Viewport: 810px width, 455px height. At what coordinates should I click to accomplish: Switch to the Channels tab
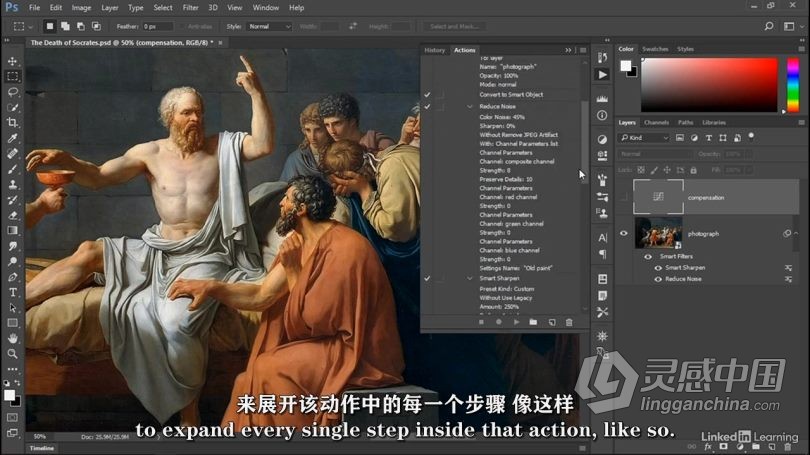[657, 122]
